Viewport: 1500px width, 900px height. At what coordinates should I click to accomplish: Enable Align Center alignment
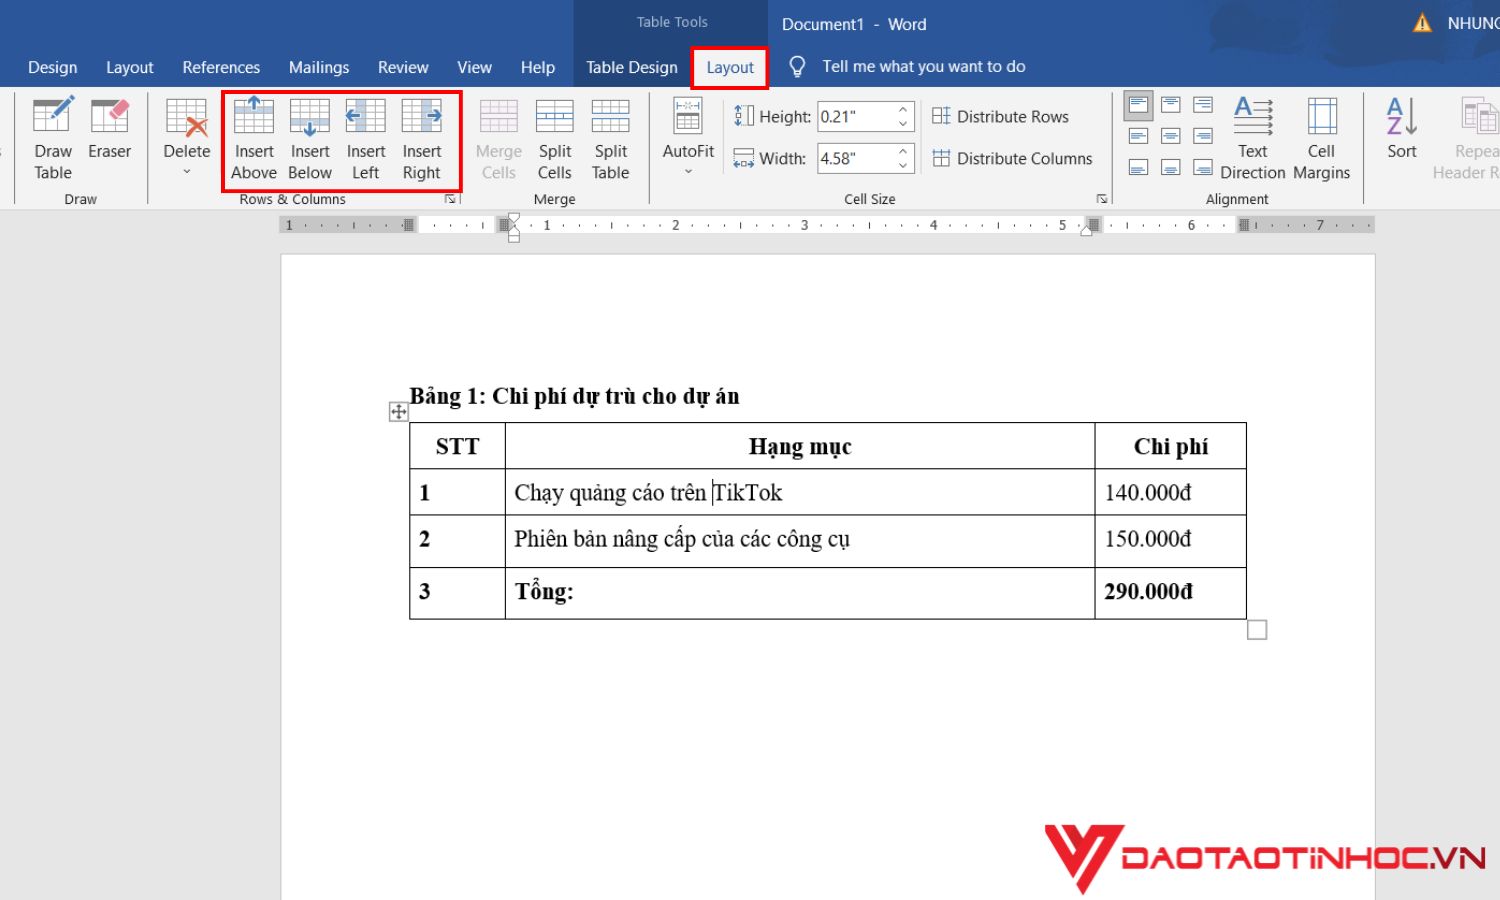pos(1170,136)
